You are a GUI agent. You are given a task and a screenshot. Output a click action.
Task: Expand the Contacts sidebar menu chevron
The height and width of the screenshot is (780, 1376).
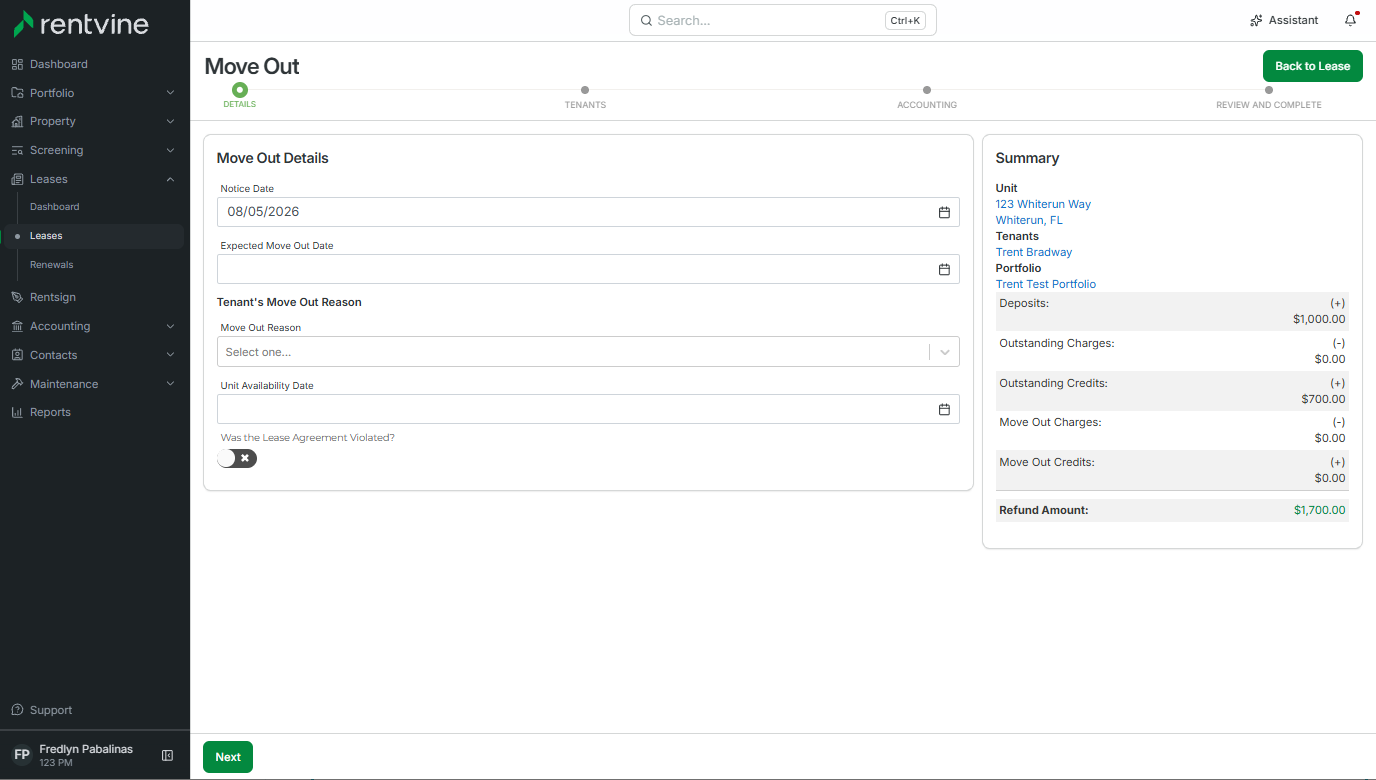click(170, 355)
